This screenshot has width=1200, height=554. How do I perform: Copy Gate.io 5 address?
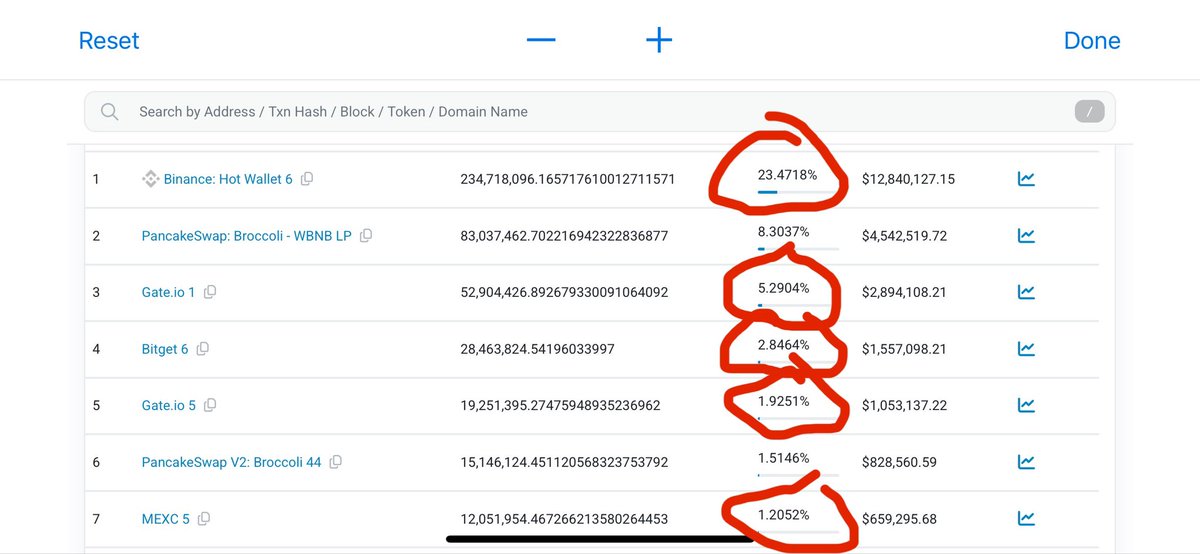tap(210, 406)
